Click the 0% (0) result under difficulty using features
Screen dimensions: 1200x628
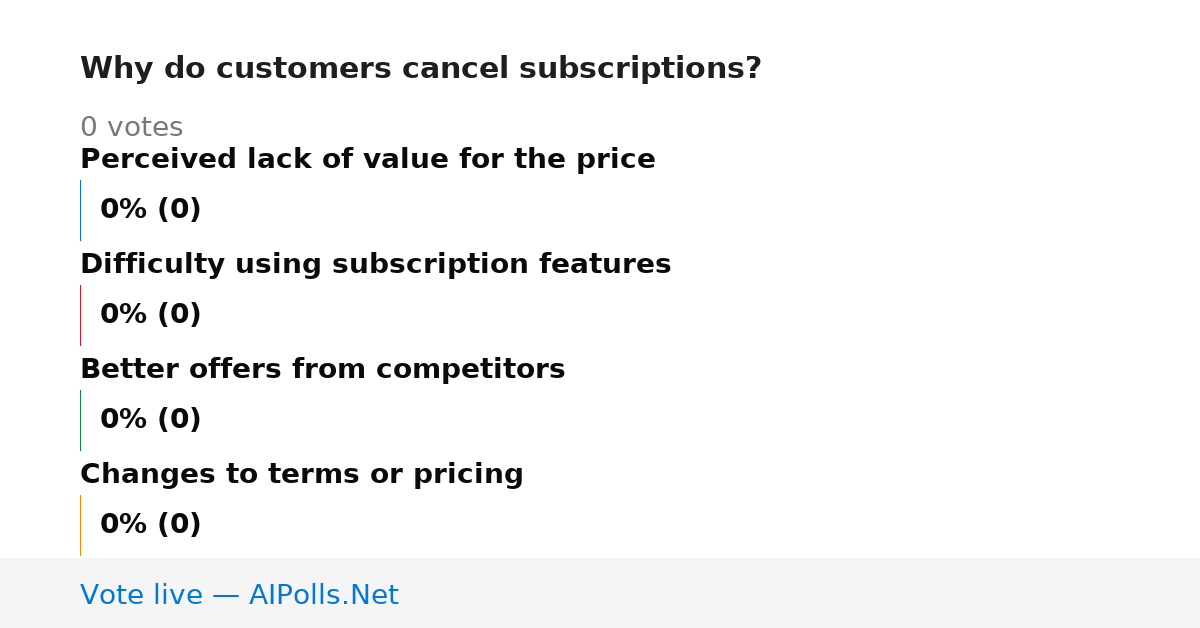[x=151, y=315]
